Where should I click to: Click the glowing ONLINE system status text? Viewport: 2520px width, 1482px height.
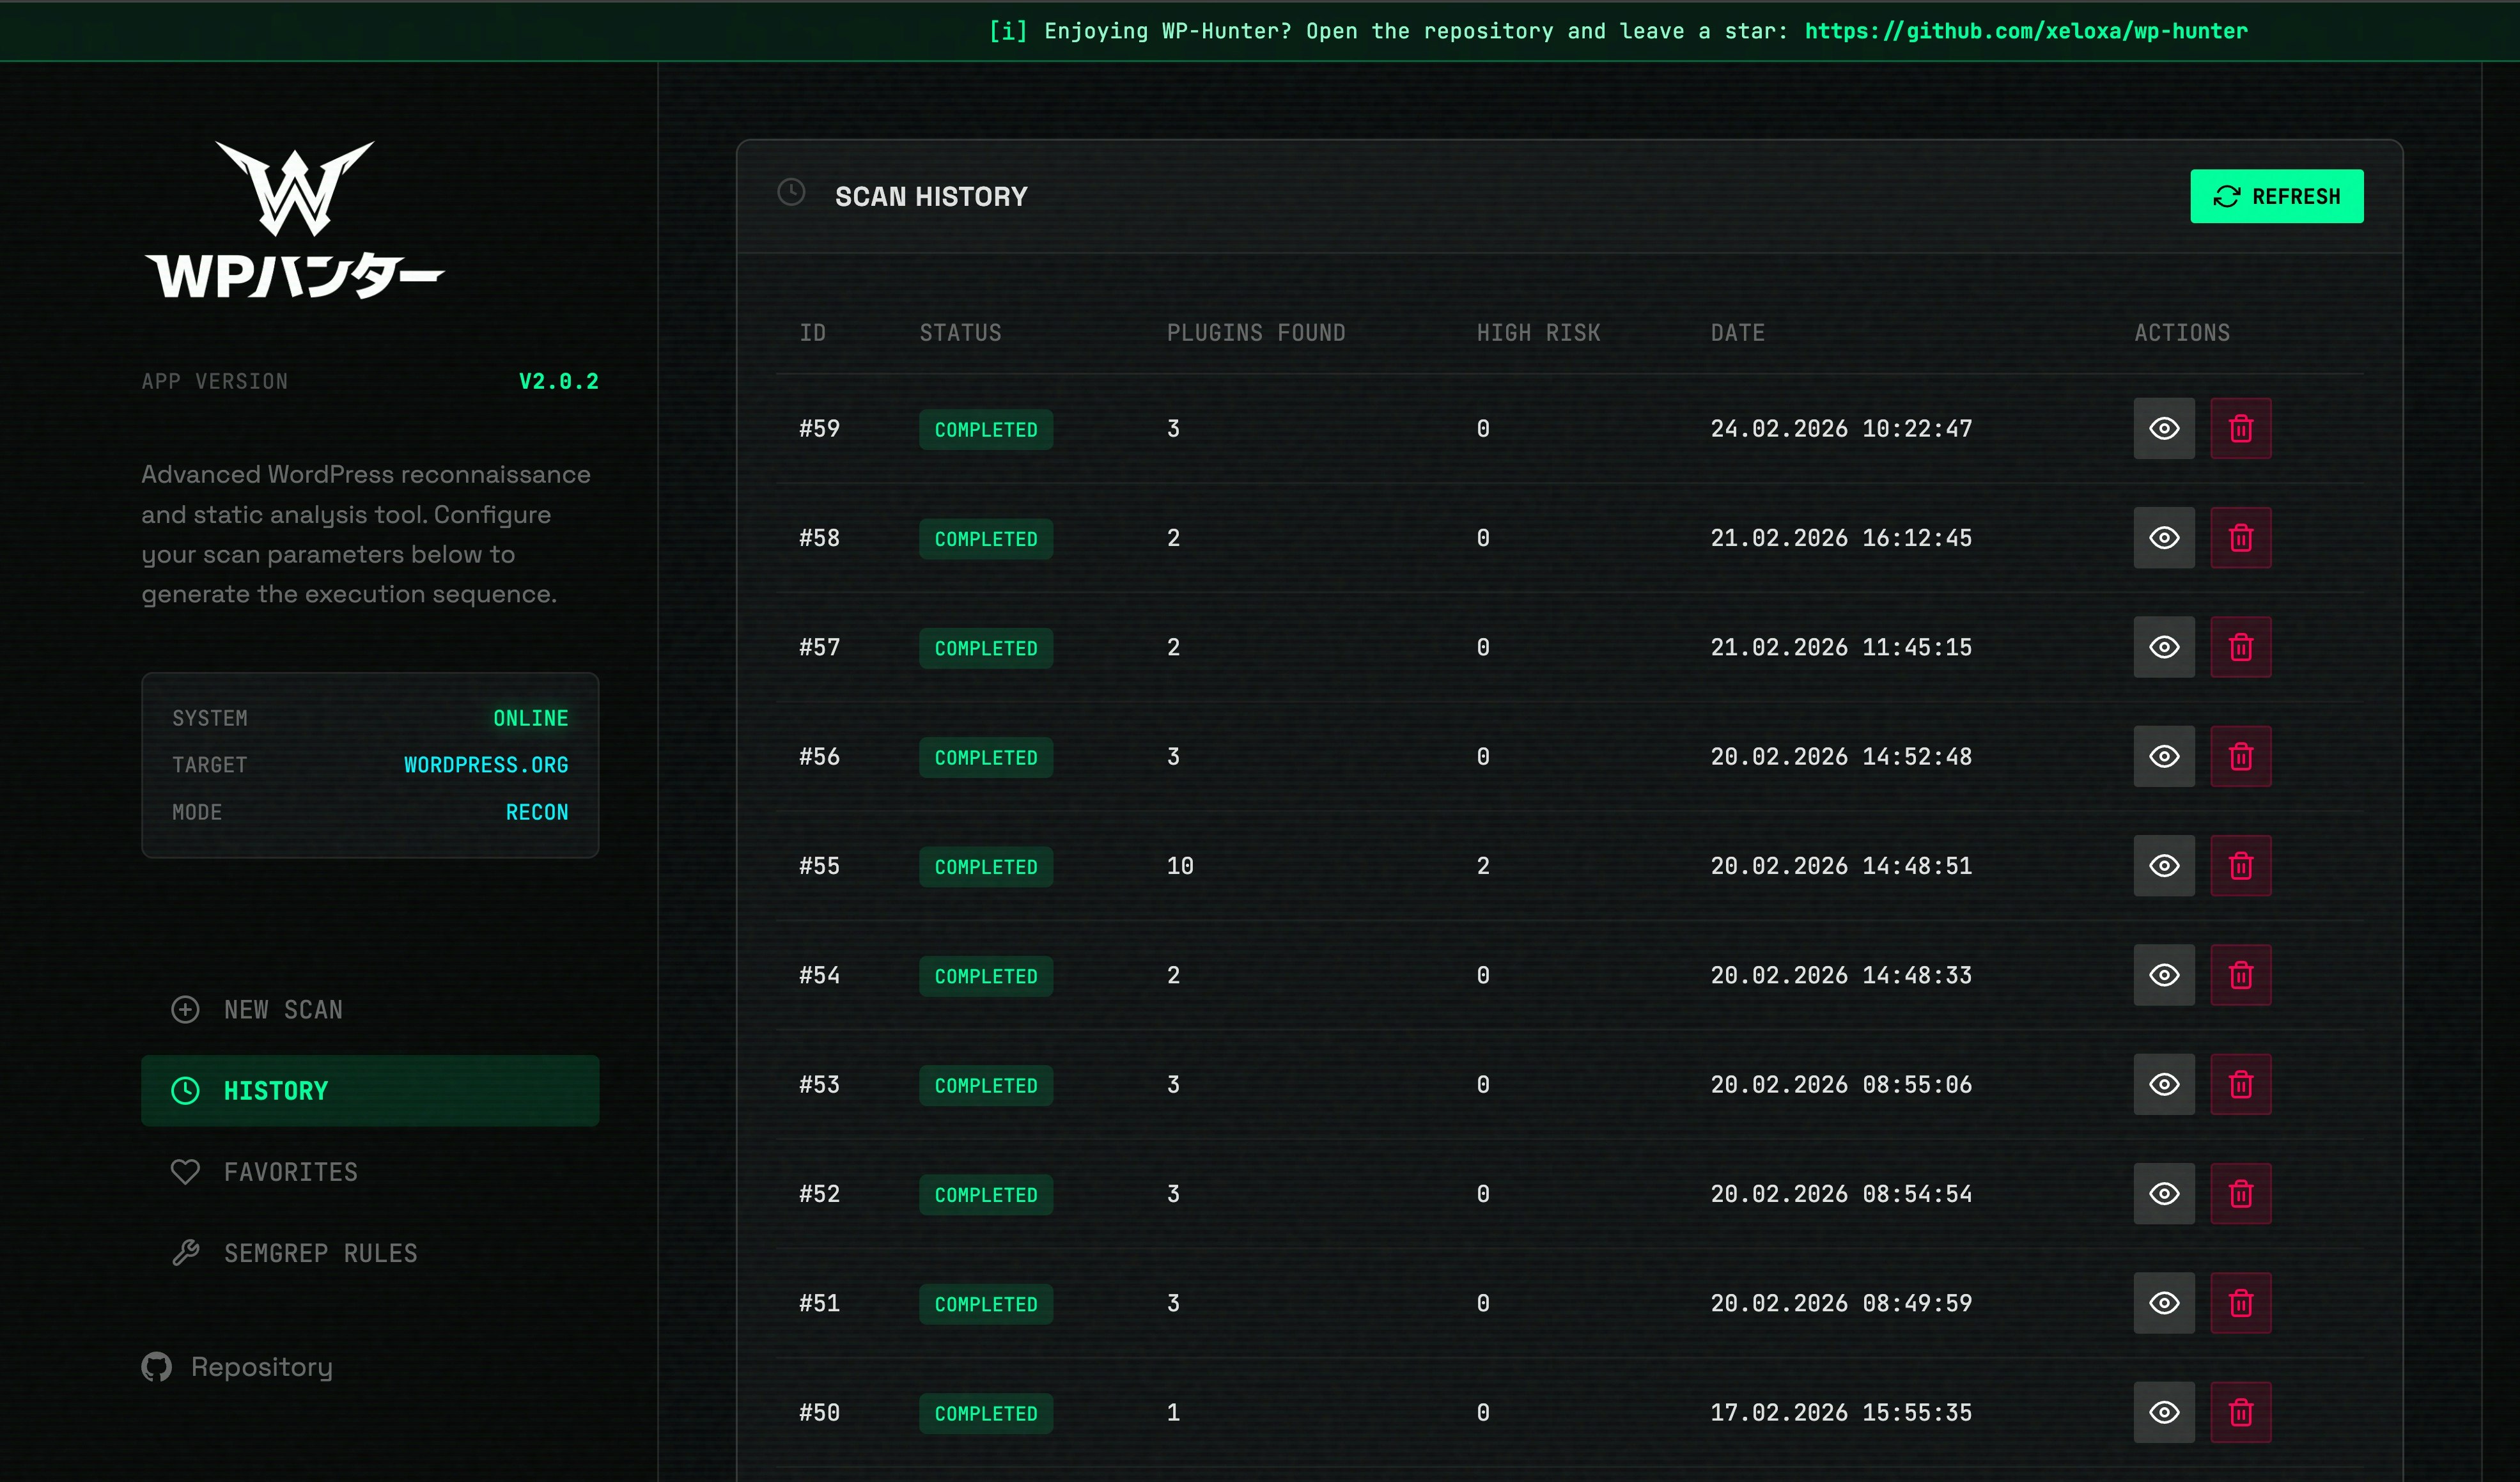pos(530,717)
